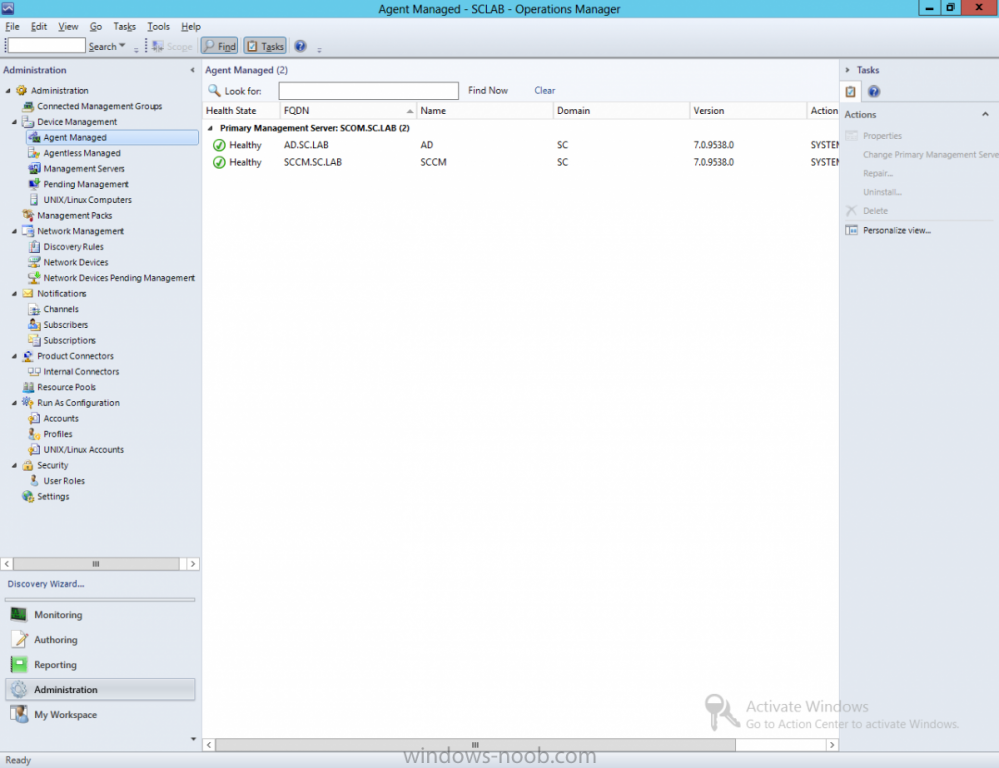The width and height of the screenshot is (999, 768).
Task: Collapse the Administration navigation pane
Action: pos(192,70)
